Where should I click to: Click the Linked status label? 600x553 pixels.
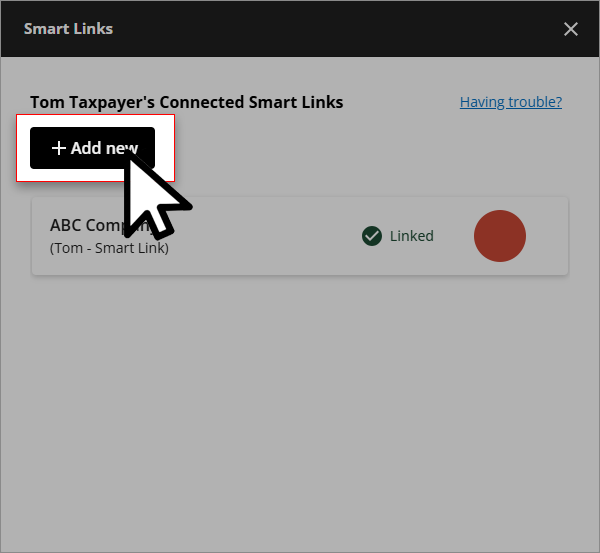(411, 236)
